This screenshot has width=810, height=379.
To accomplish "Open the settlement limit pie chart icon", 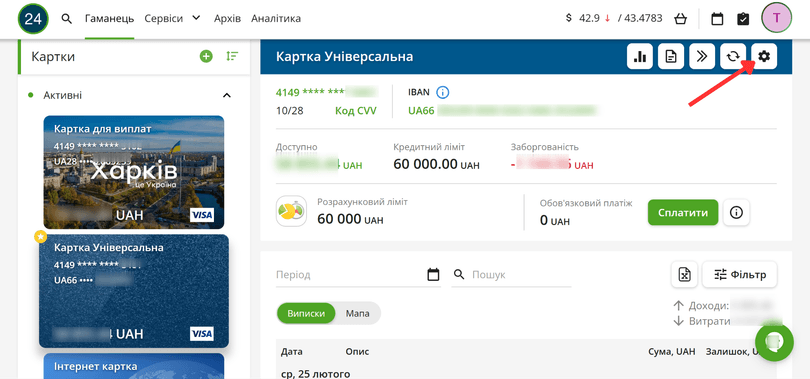I will tap(291, 211).
